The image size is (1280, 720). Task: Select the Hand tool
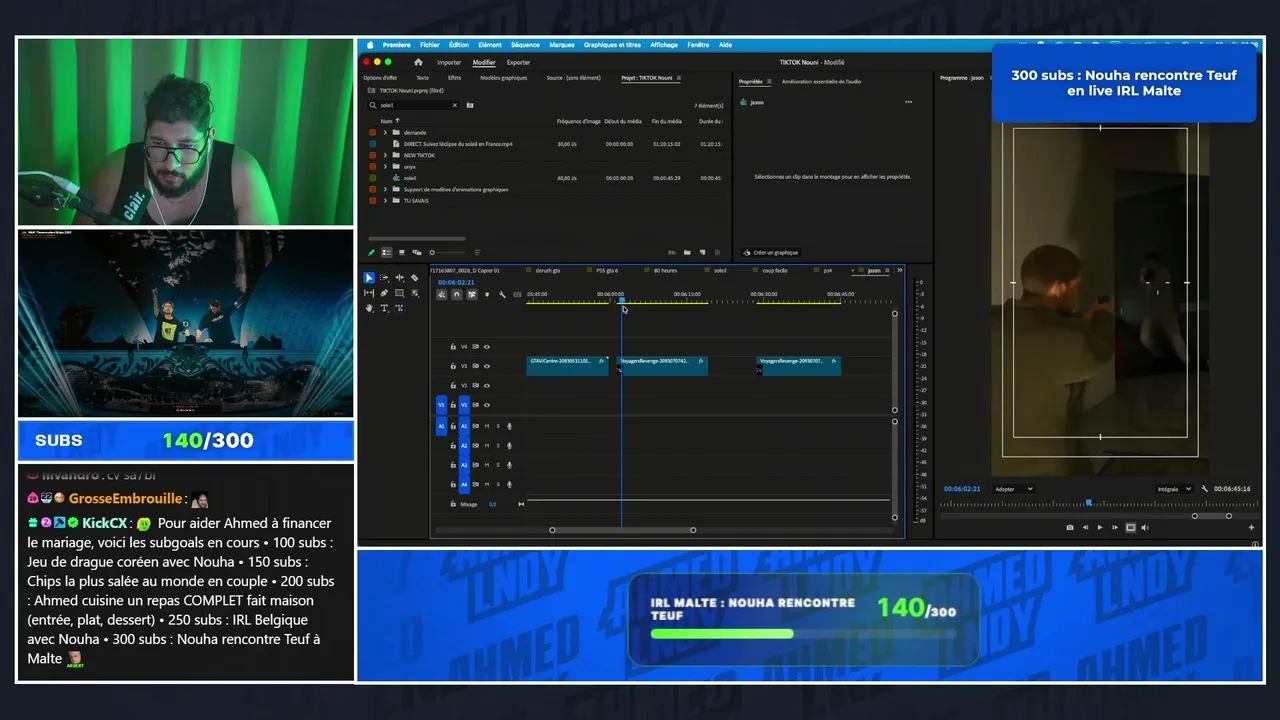[369, 308]
